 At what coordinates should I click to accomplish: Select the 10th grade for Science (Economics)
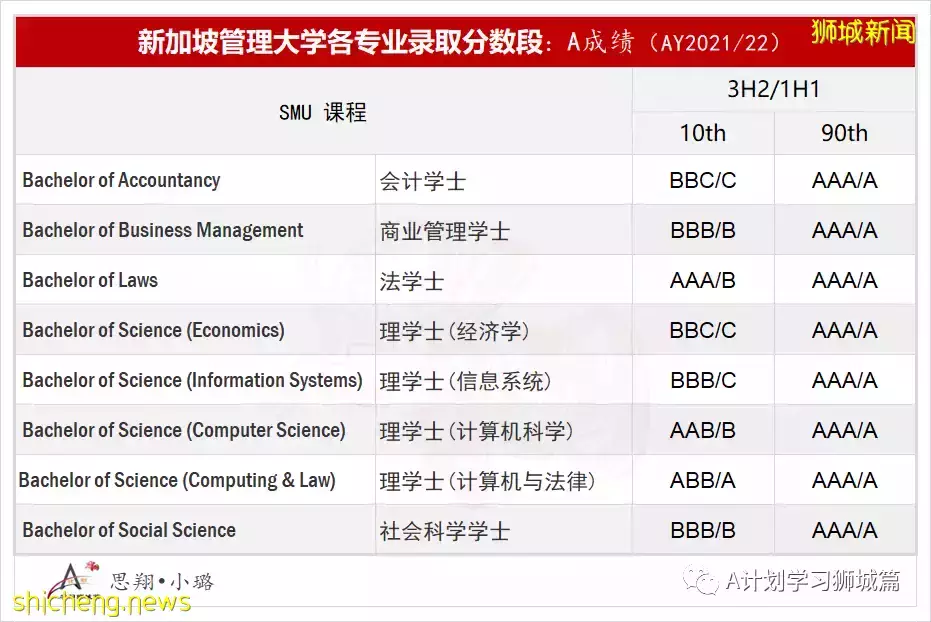pyautogui.click(x=703, y=330)
